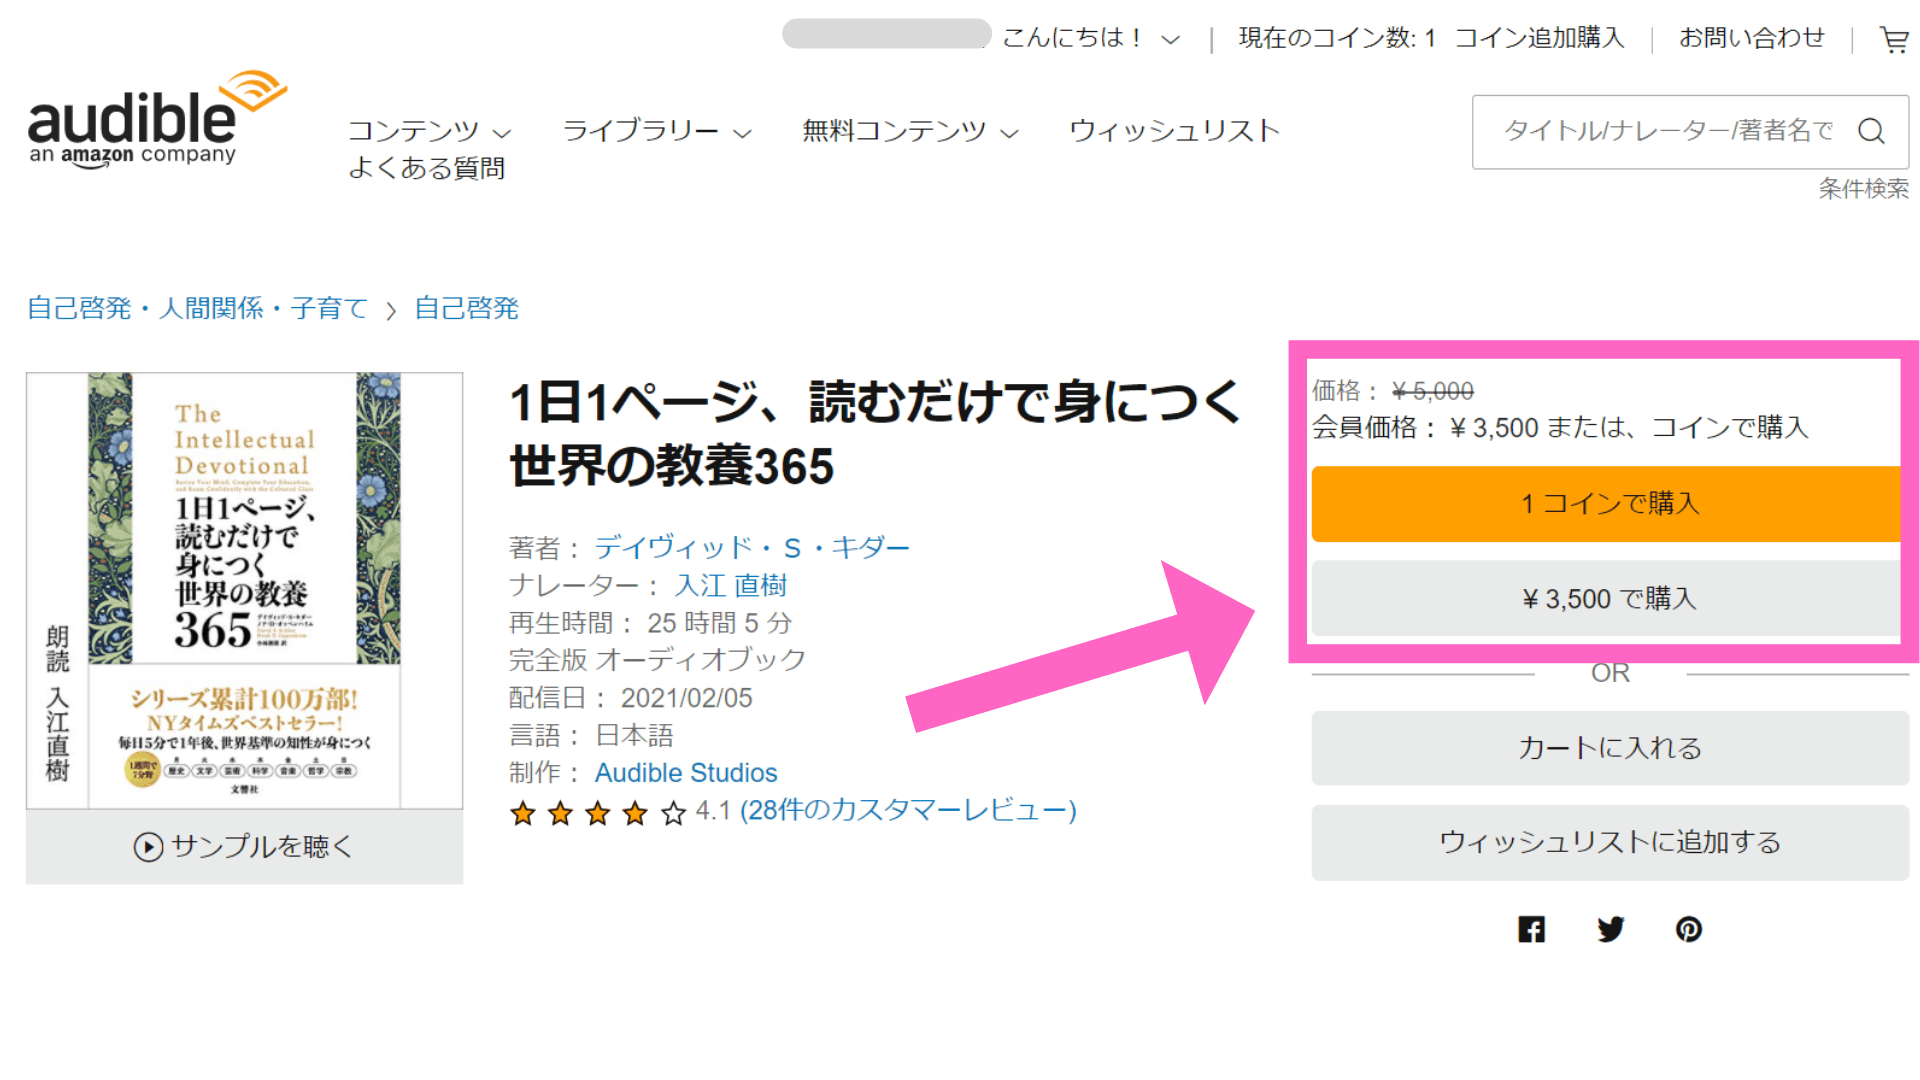The image size is (1920, 1080).
Task: Click the struck-through ¥5,000 price
Action: coord(1432,391)
